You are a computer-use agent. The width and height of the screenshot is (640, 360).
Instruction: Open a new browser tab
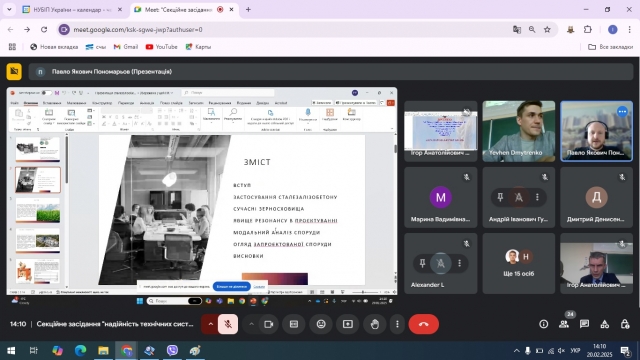pyautogui.click(x=248, y=9)
